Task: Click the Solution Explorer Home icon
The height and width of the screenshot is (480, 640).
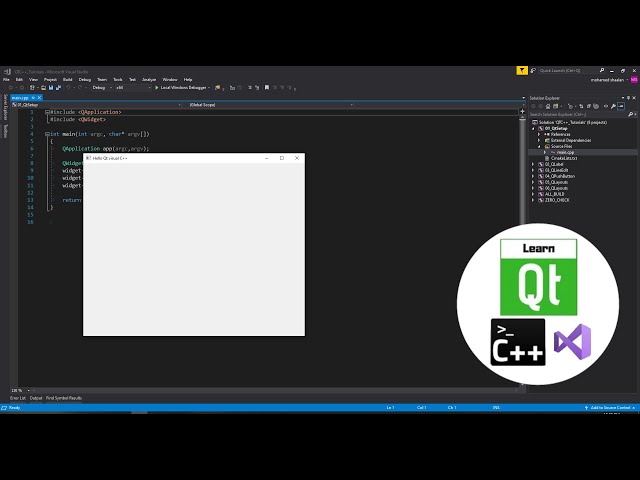Action: 548,107
